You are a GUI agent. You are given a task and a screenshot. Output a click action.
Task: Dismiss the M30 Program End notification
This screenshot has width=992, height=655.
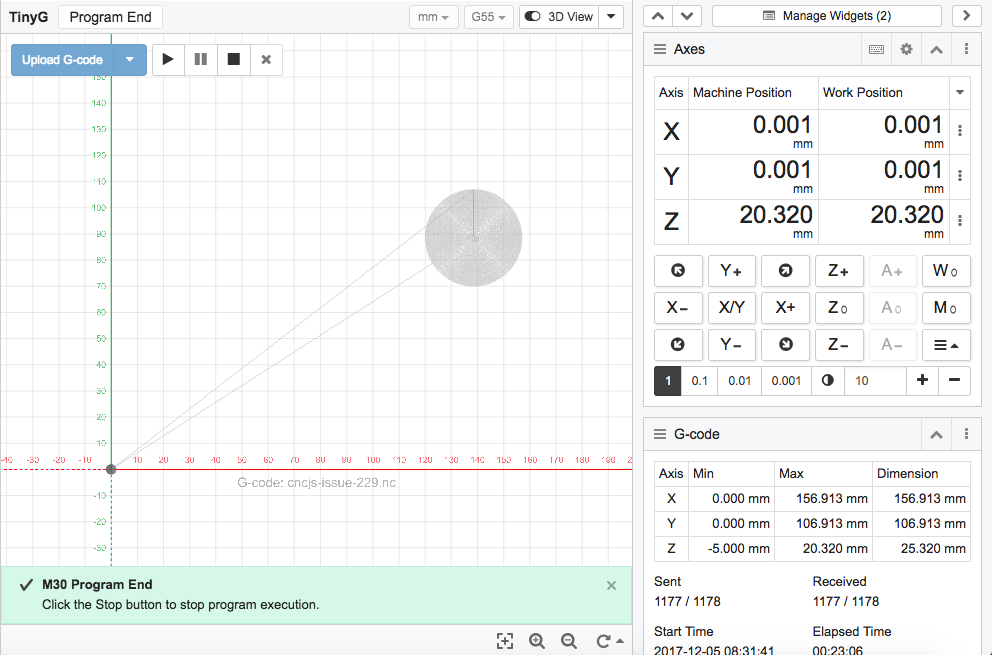(611, 585)
